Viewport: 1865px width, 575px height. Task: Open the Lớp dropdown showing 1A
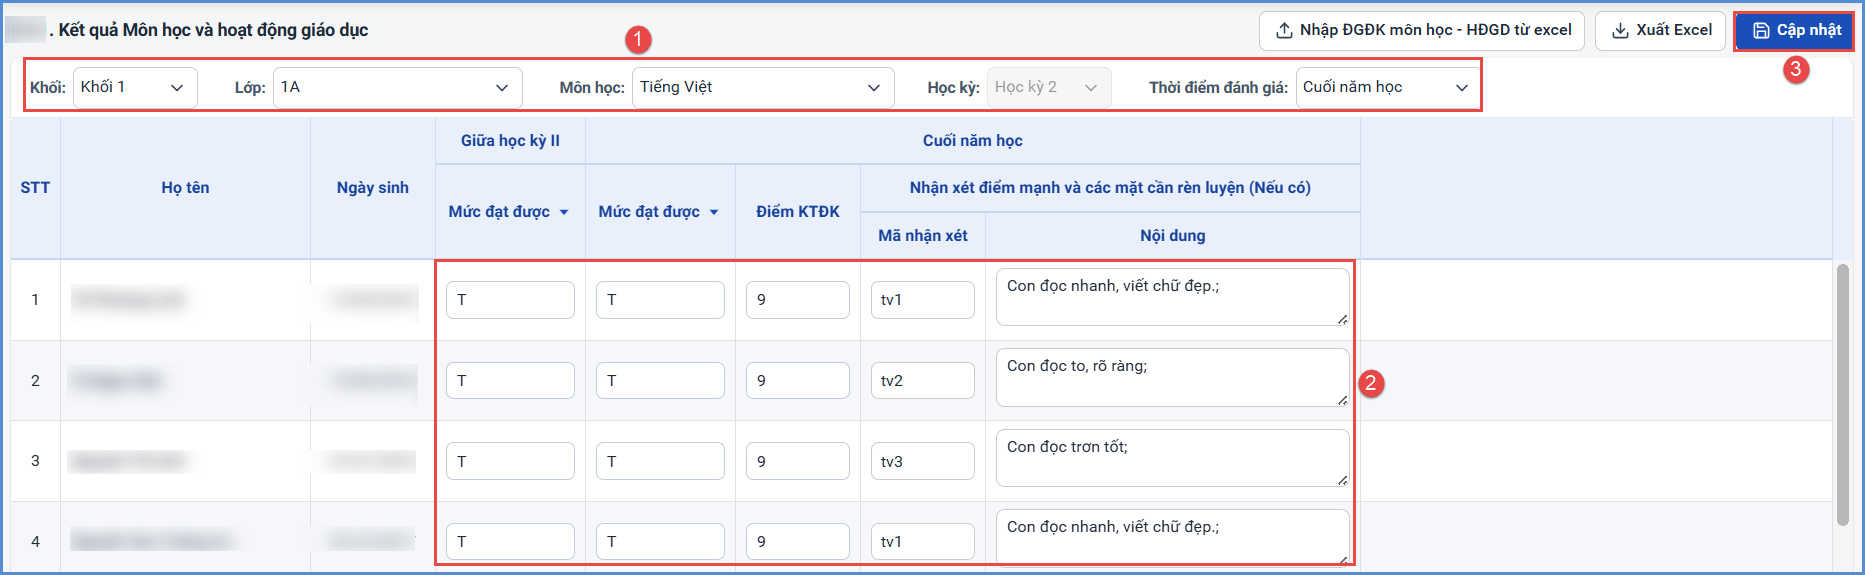click(x=397, y=87)
